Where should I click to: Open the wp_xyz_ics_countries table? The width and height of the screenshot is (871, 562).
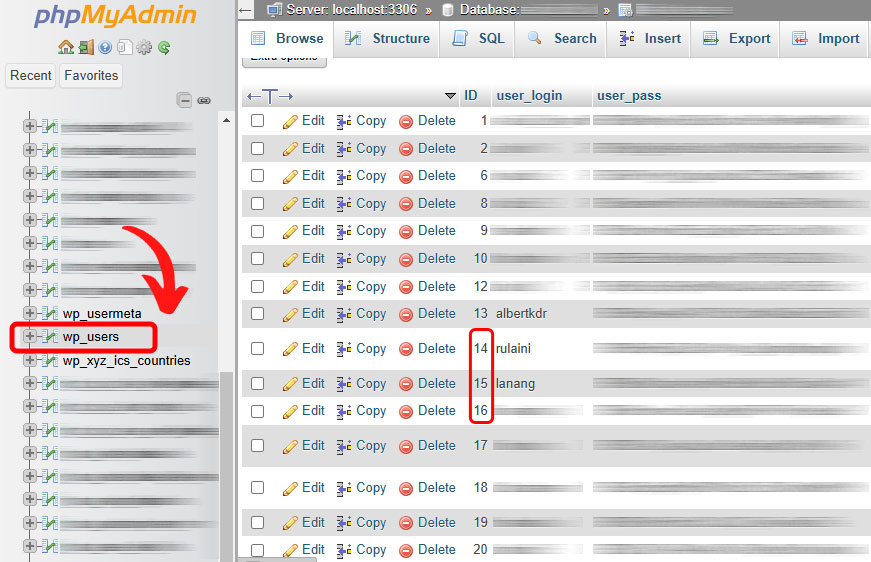click(x=126, y=361)
